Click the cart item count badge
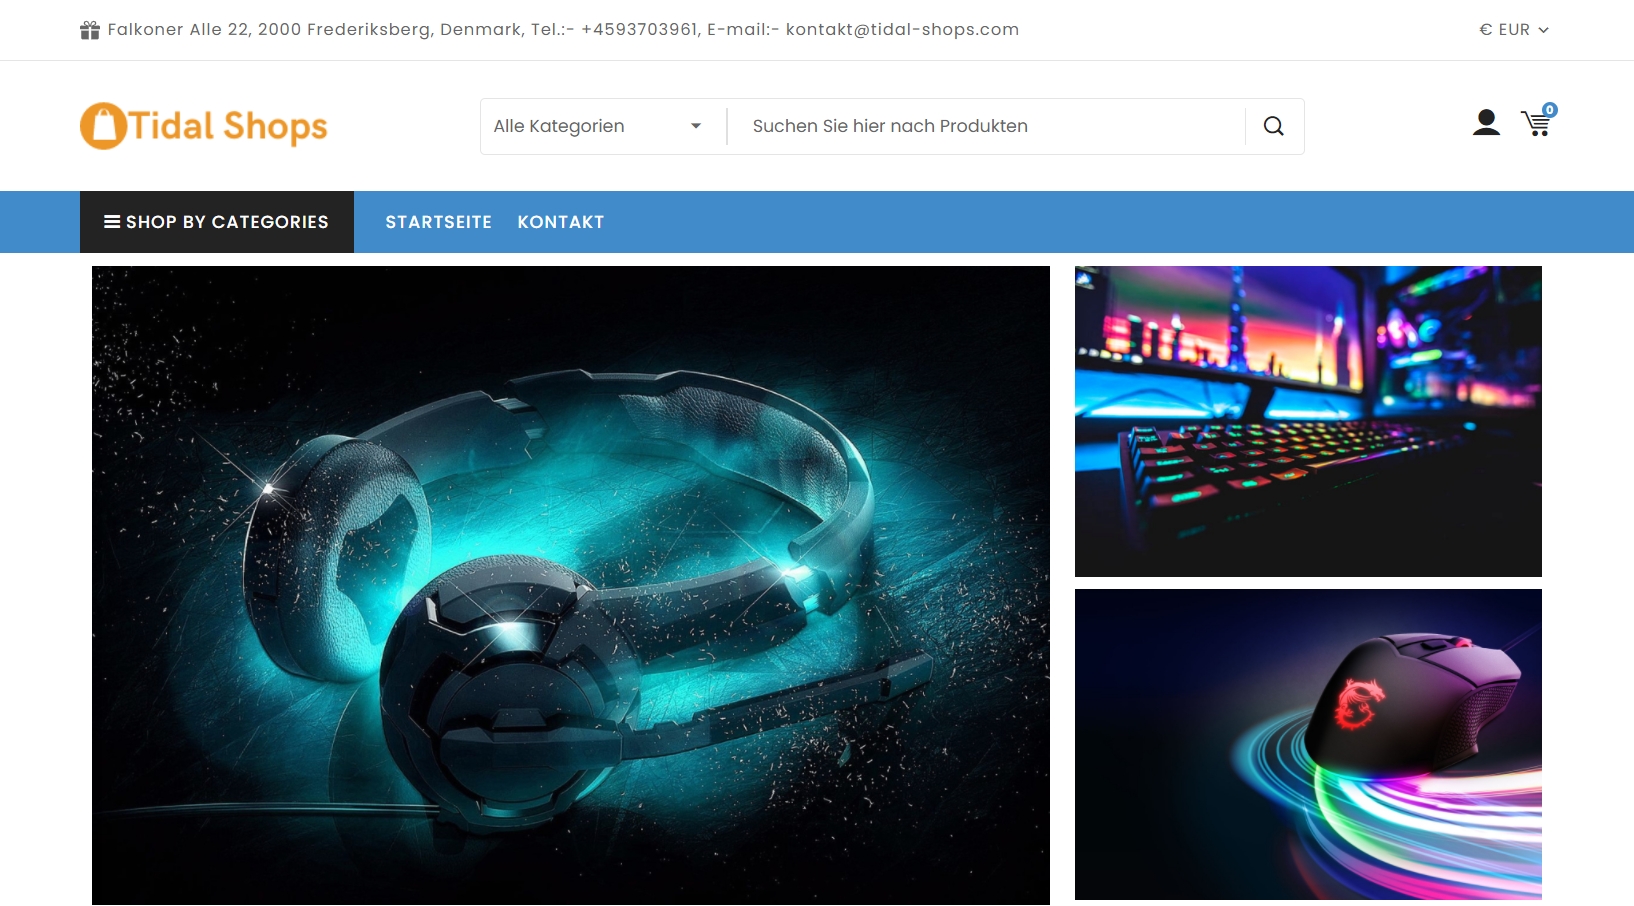Viewport: 1634px width, 906px height. (x=1549, y=110)
